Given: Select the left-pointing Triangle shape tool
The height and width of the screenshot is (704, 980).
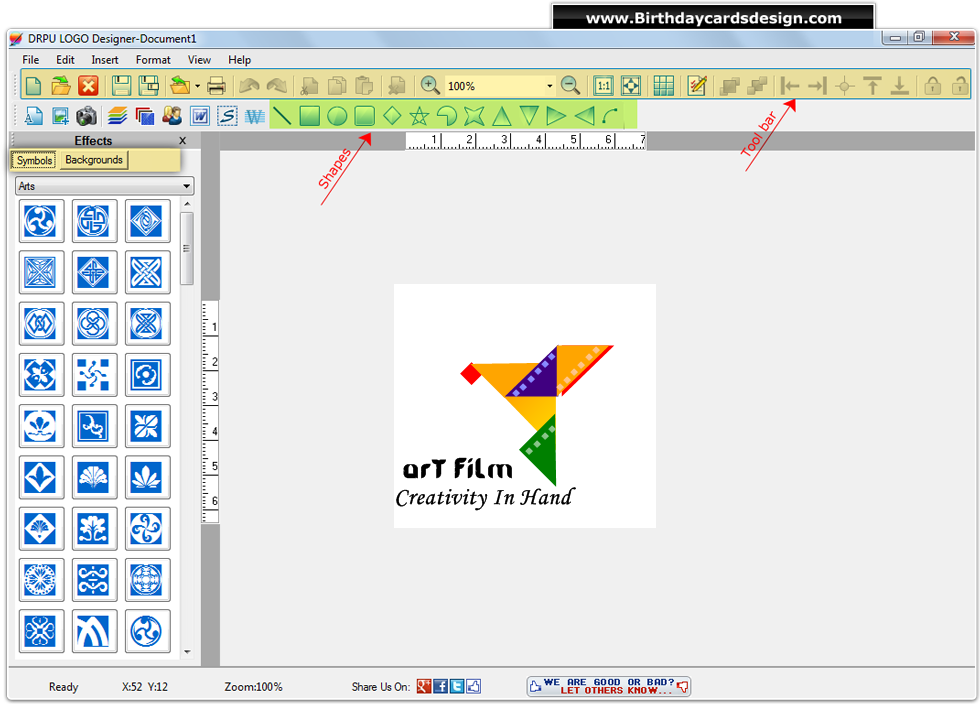Looking at the screenshot, I should coord(584,116).
